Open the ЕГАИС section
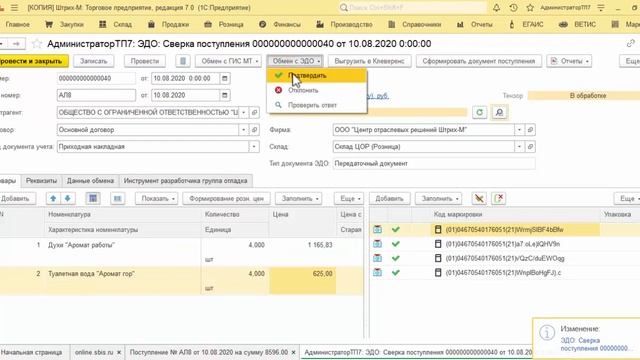 point(526,24)
